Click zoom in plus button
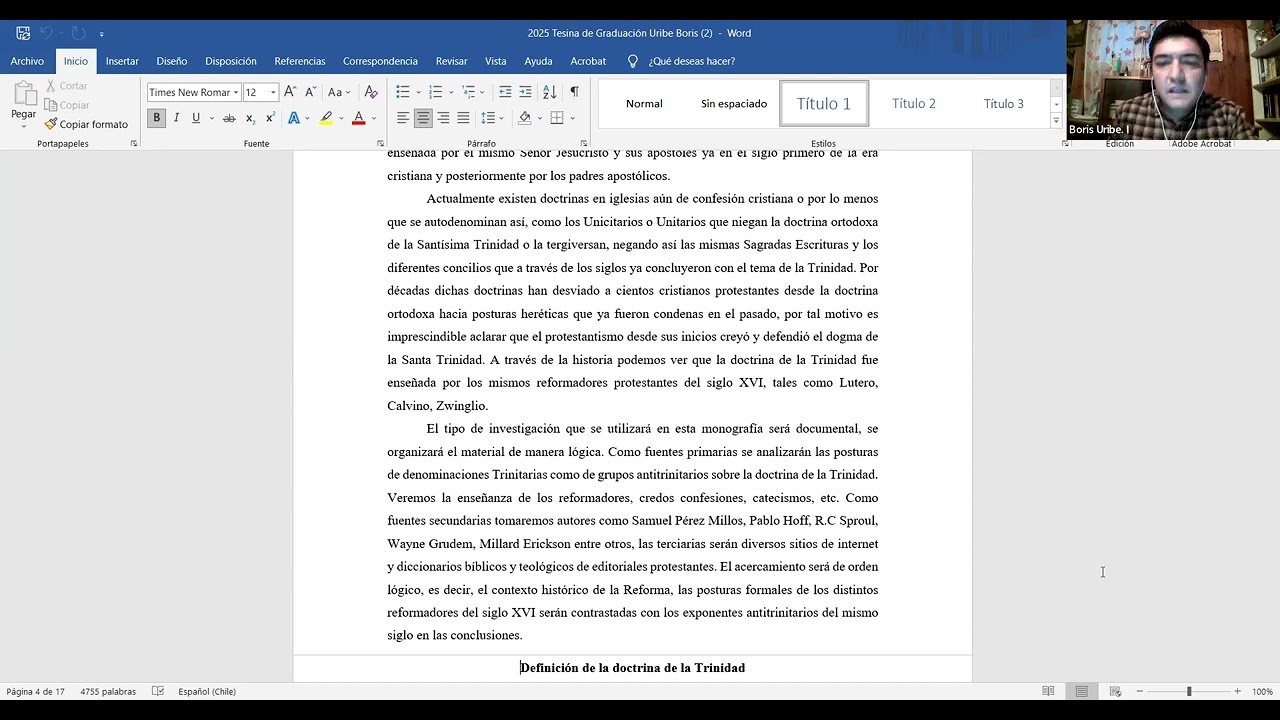Screen dimensions: 1280x720 pyautogui.click(x=1237, y=691)
